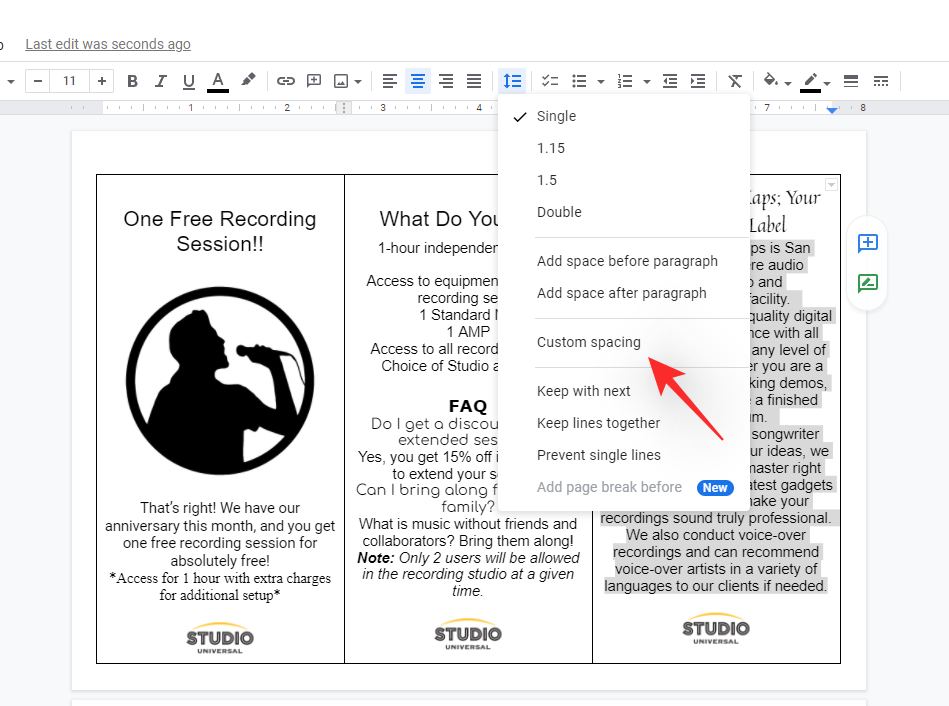Open the text color picker
The width and height of the screenshot is (949, 706).
point(218,81)
